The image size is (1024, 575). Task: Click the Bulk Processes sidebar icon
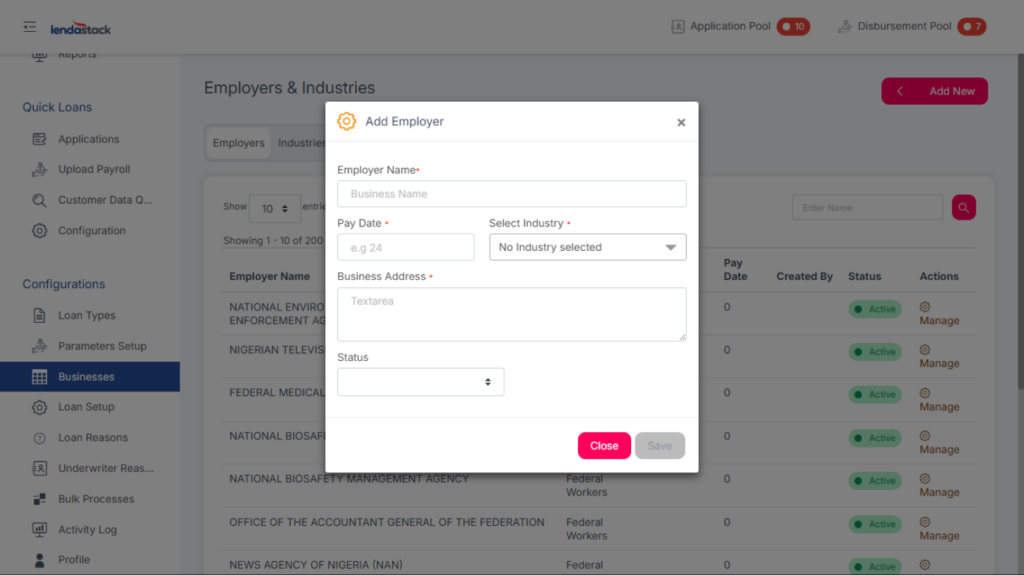coord(40,499)
